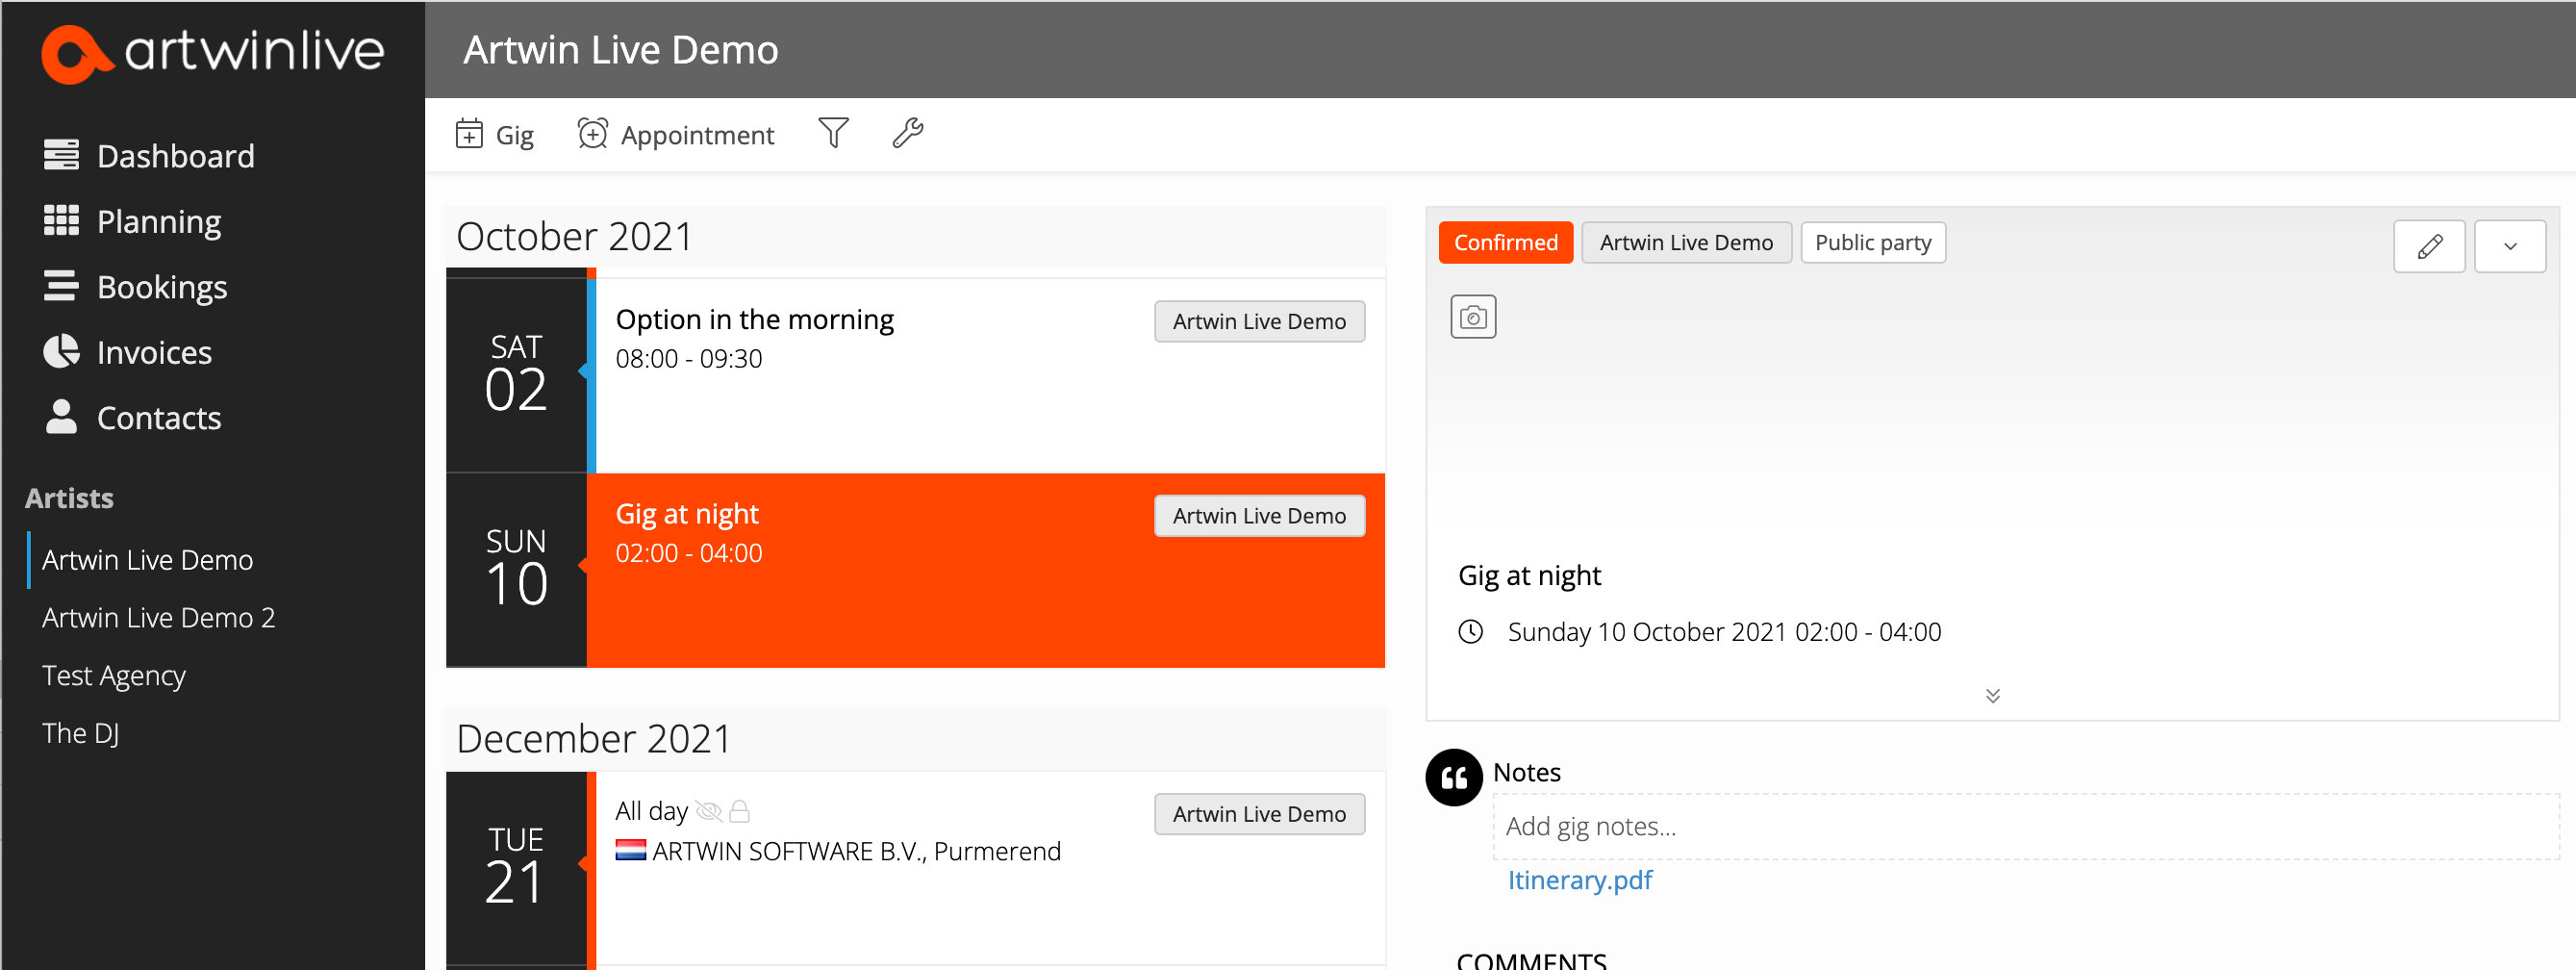Click the Bookings list icon
The height and width of the screenshot is (970, 2576).
click(x=61, y=286)
